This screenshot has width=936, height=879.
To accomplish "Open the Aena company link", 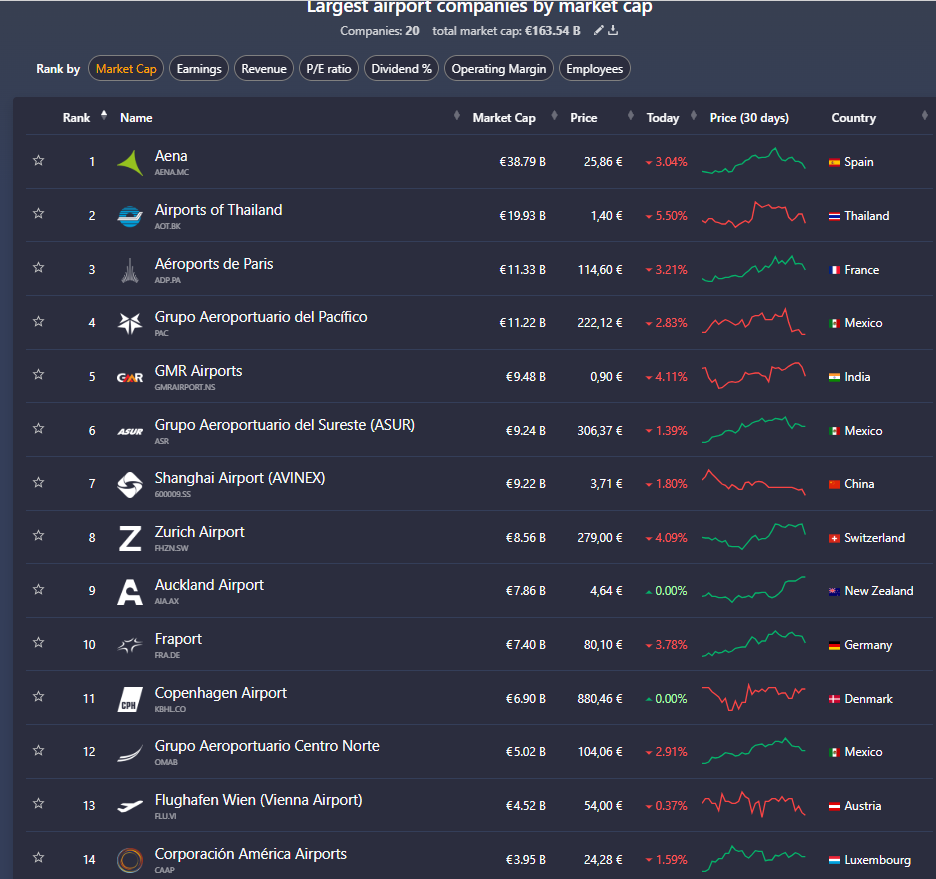I will (171, 156).
